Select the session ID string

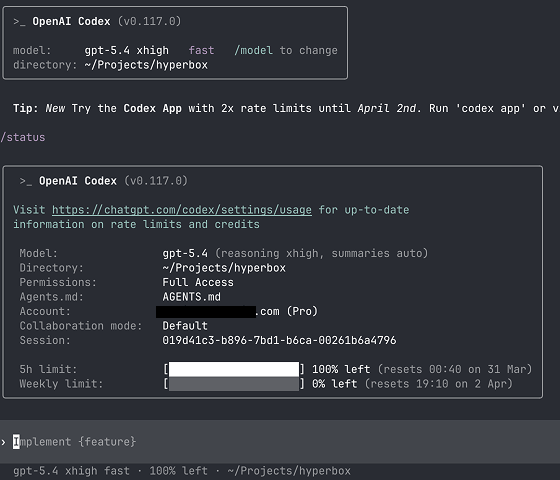click(279, 340)
